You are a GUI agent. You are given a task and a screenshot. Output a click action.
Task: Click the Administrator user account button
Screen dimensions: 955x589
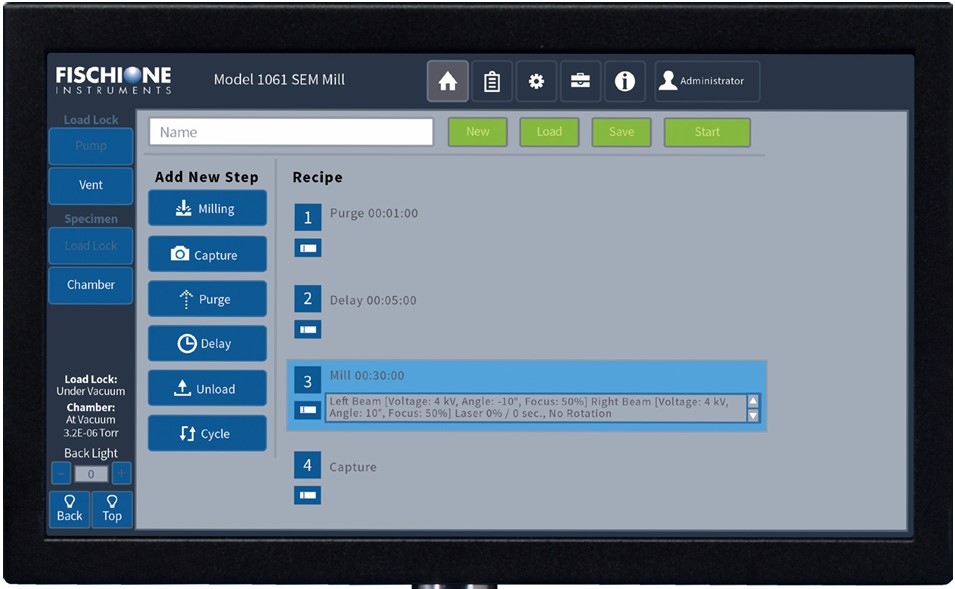pos(707,82)
